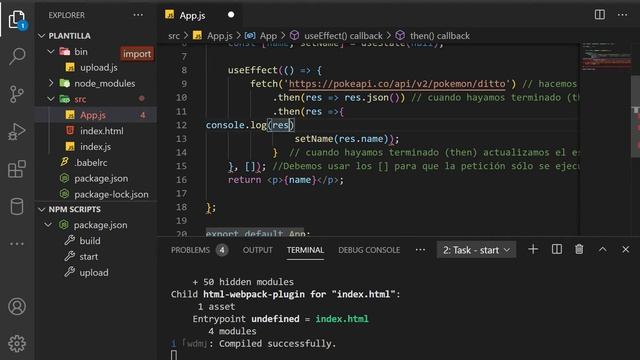Open package-lock.json file

click(x=111, y=194)
